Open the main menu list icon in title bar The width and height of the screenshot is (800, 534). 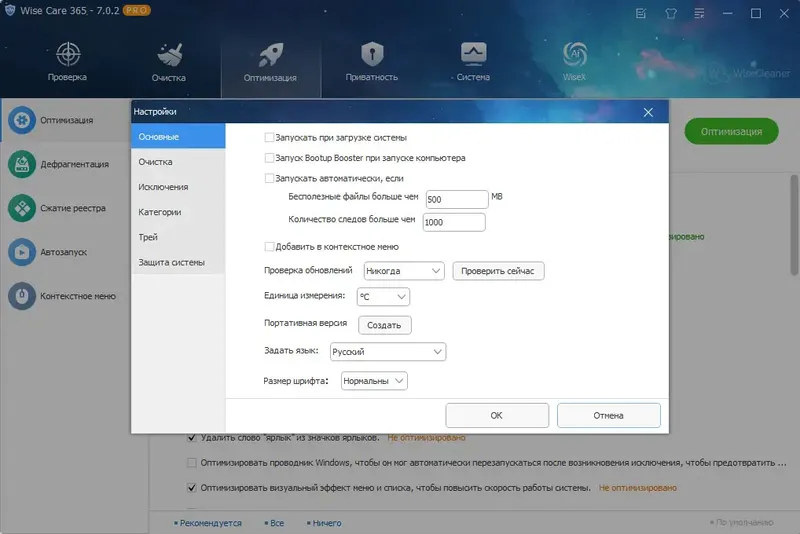(699, 13)
